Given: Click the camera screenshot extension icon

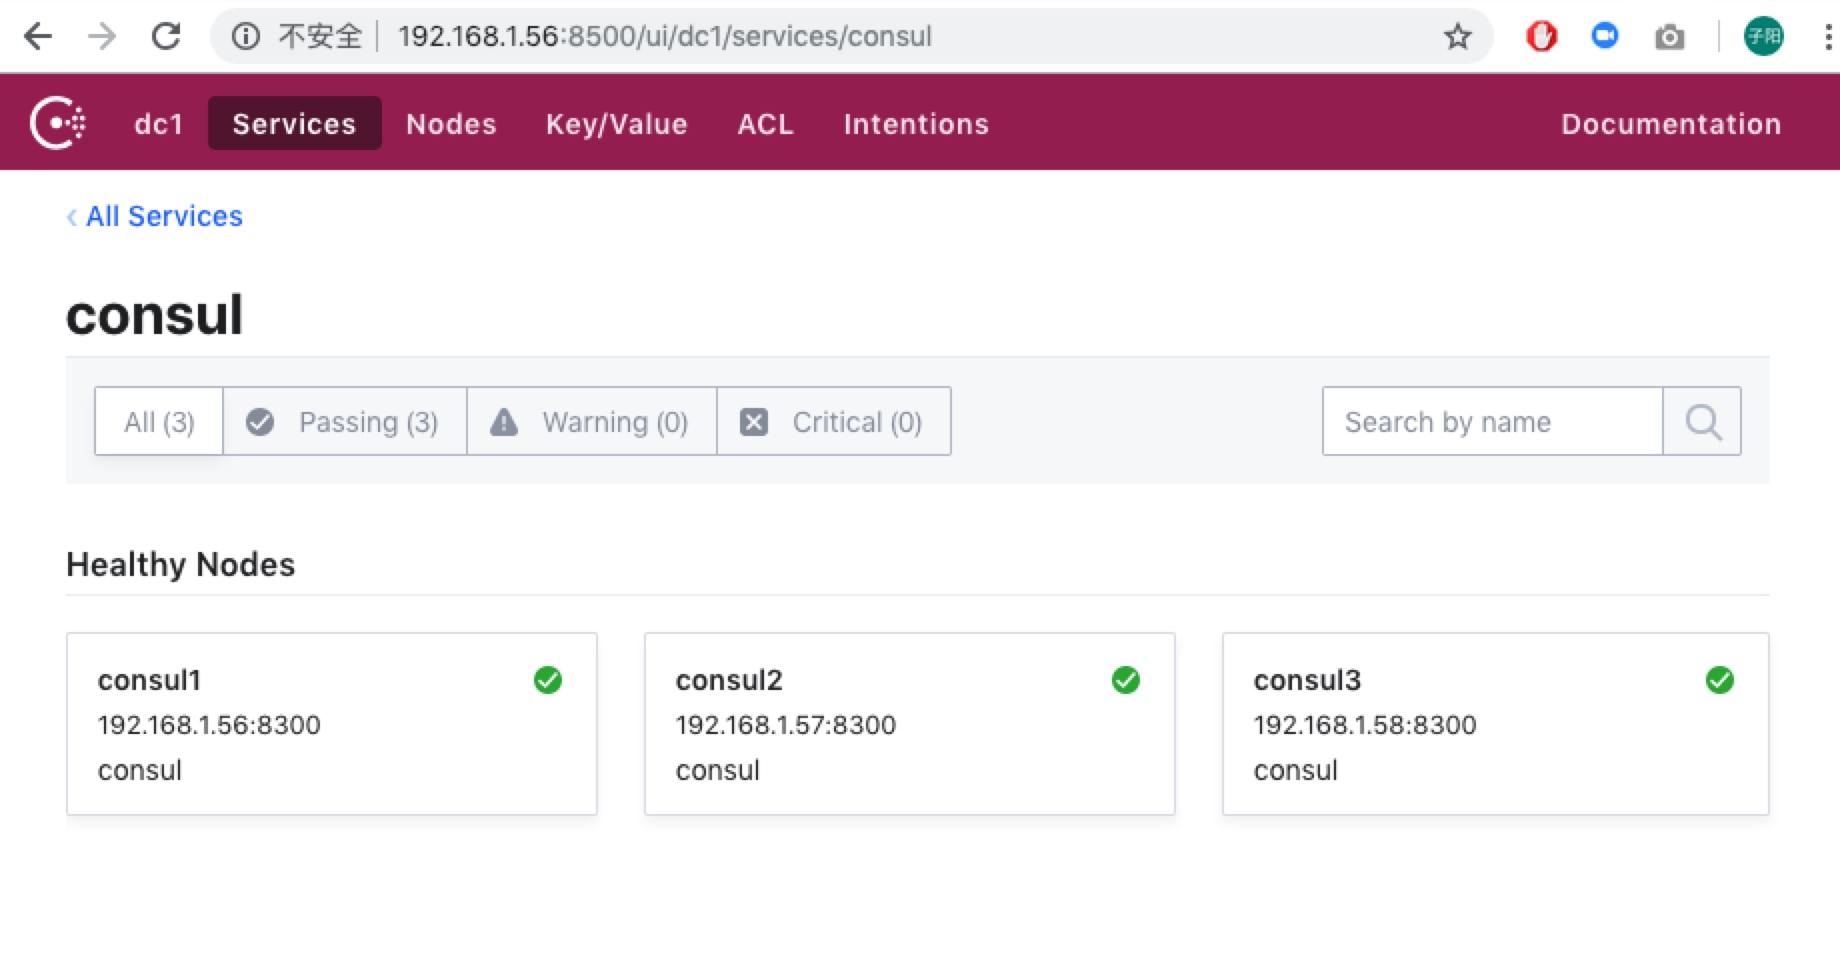Looking at the screenshot, I should (x=1669, y=37).
